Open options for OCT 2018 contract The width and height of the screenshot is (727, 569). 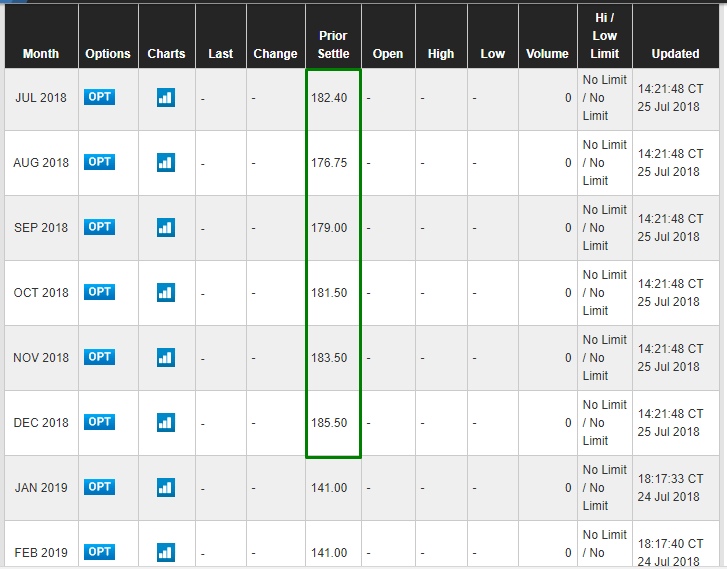pos(99,292)
